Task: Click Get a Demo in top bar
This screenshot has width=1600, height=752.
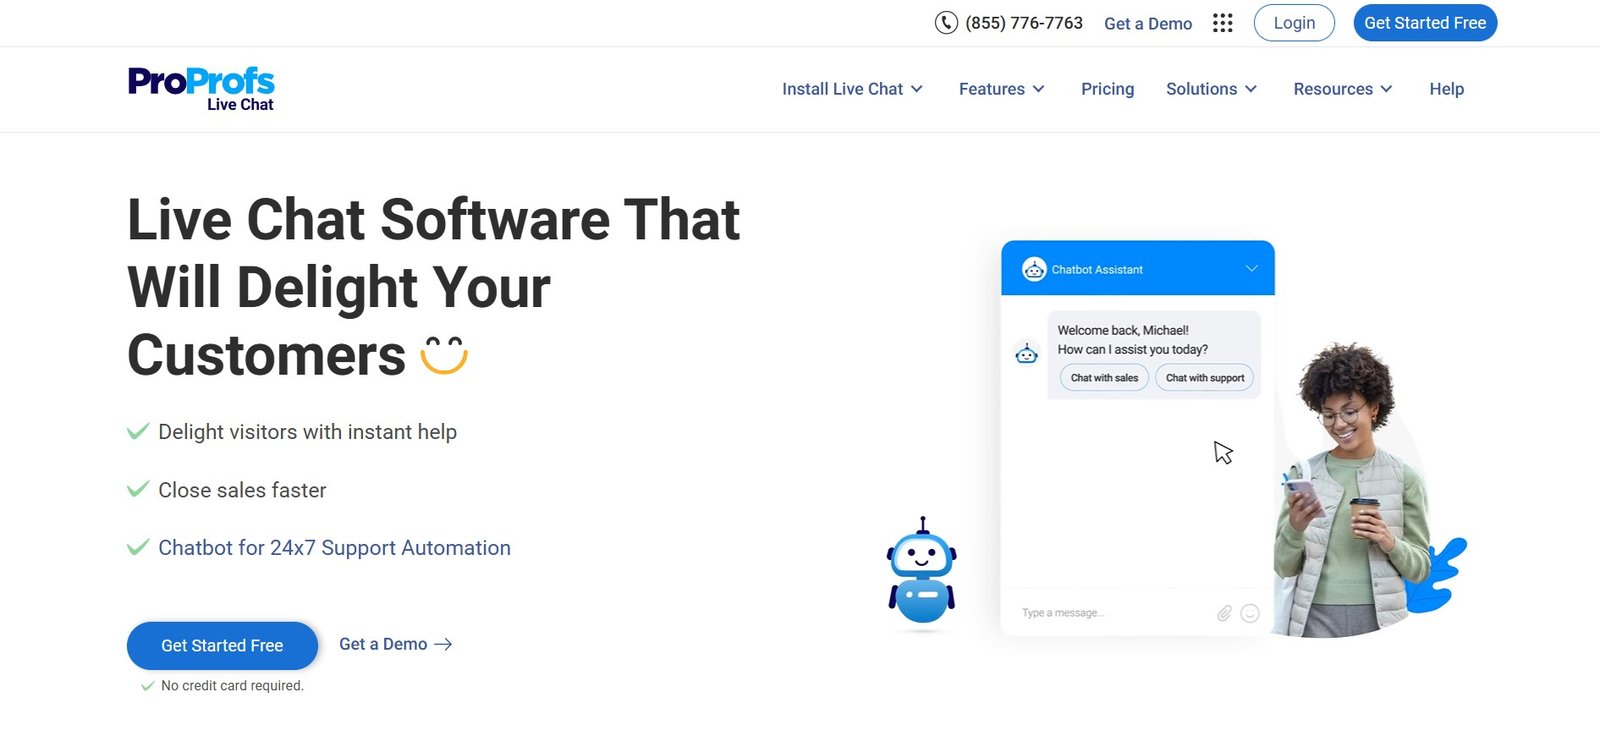Action: (1148, 23)
